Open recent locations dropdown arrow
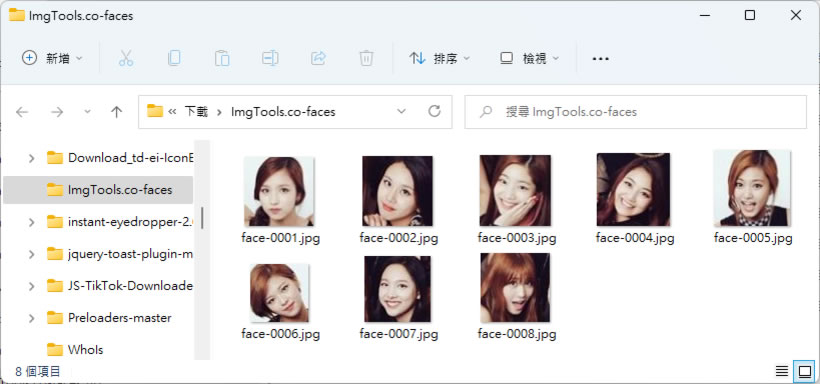 coord(87,111)
